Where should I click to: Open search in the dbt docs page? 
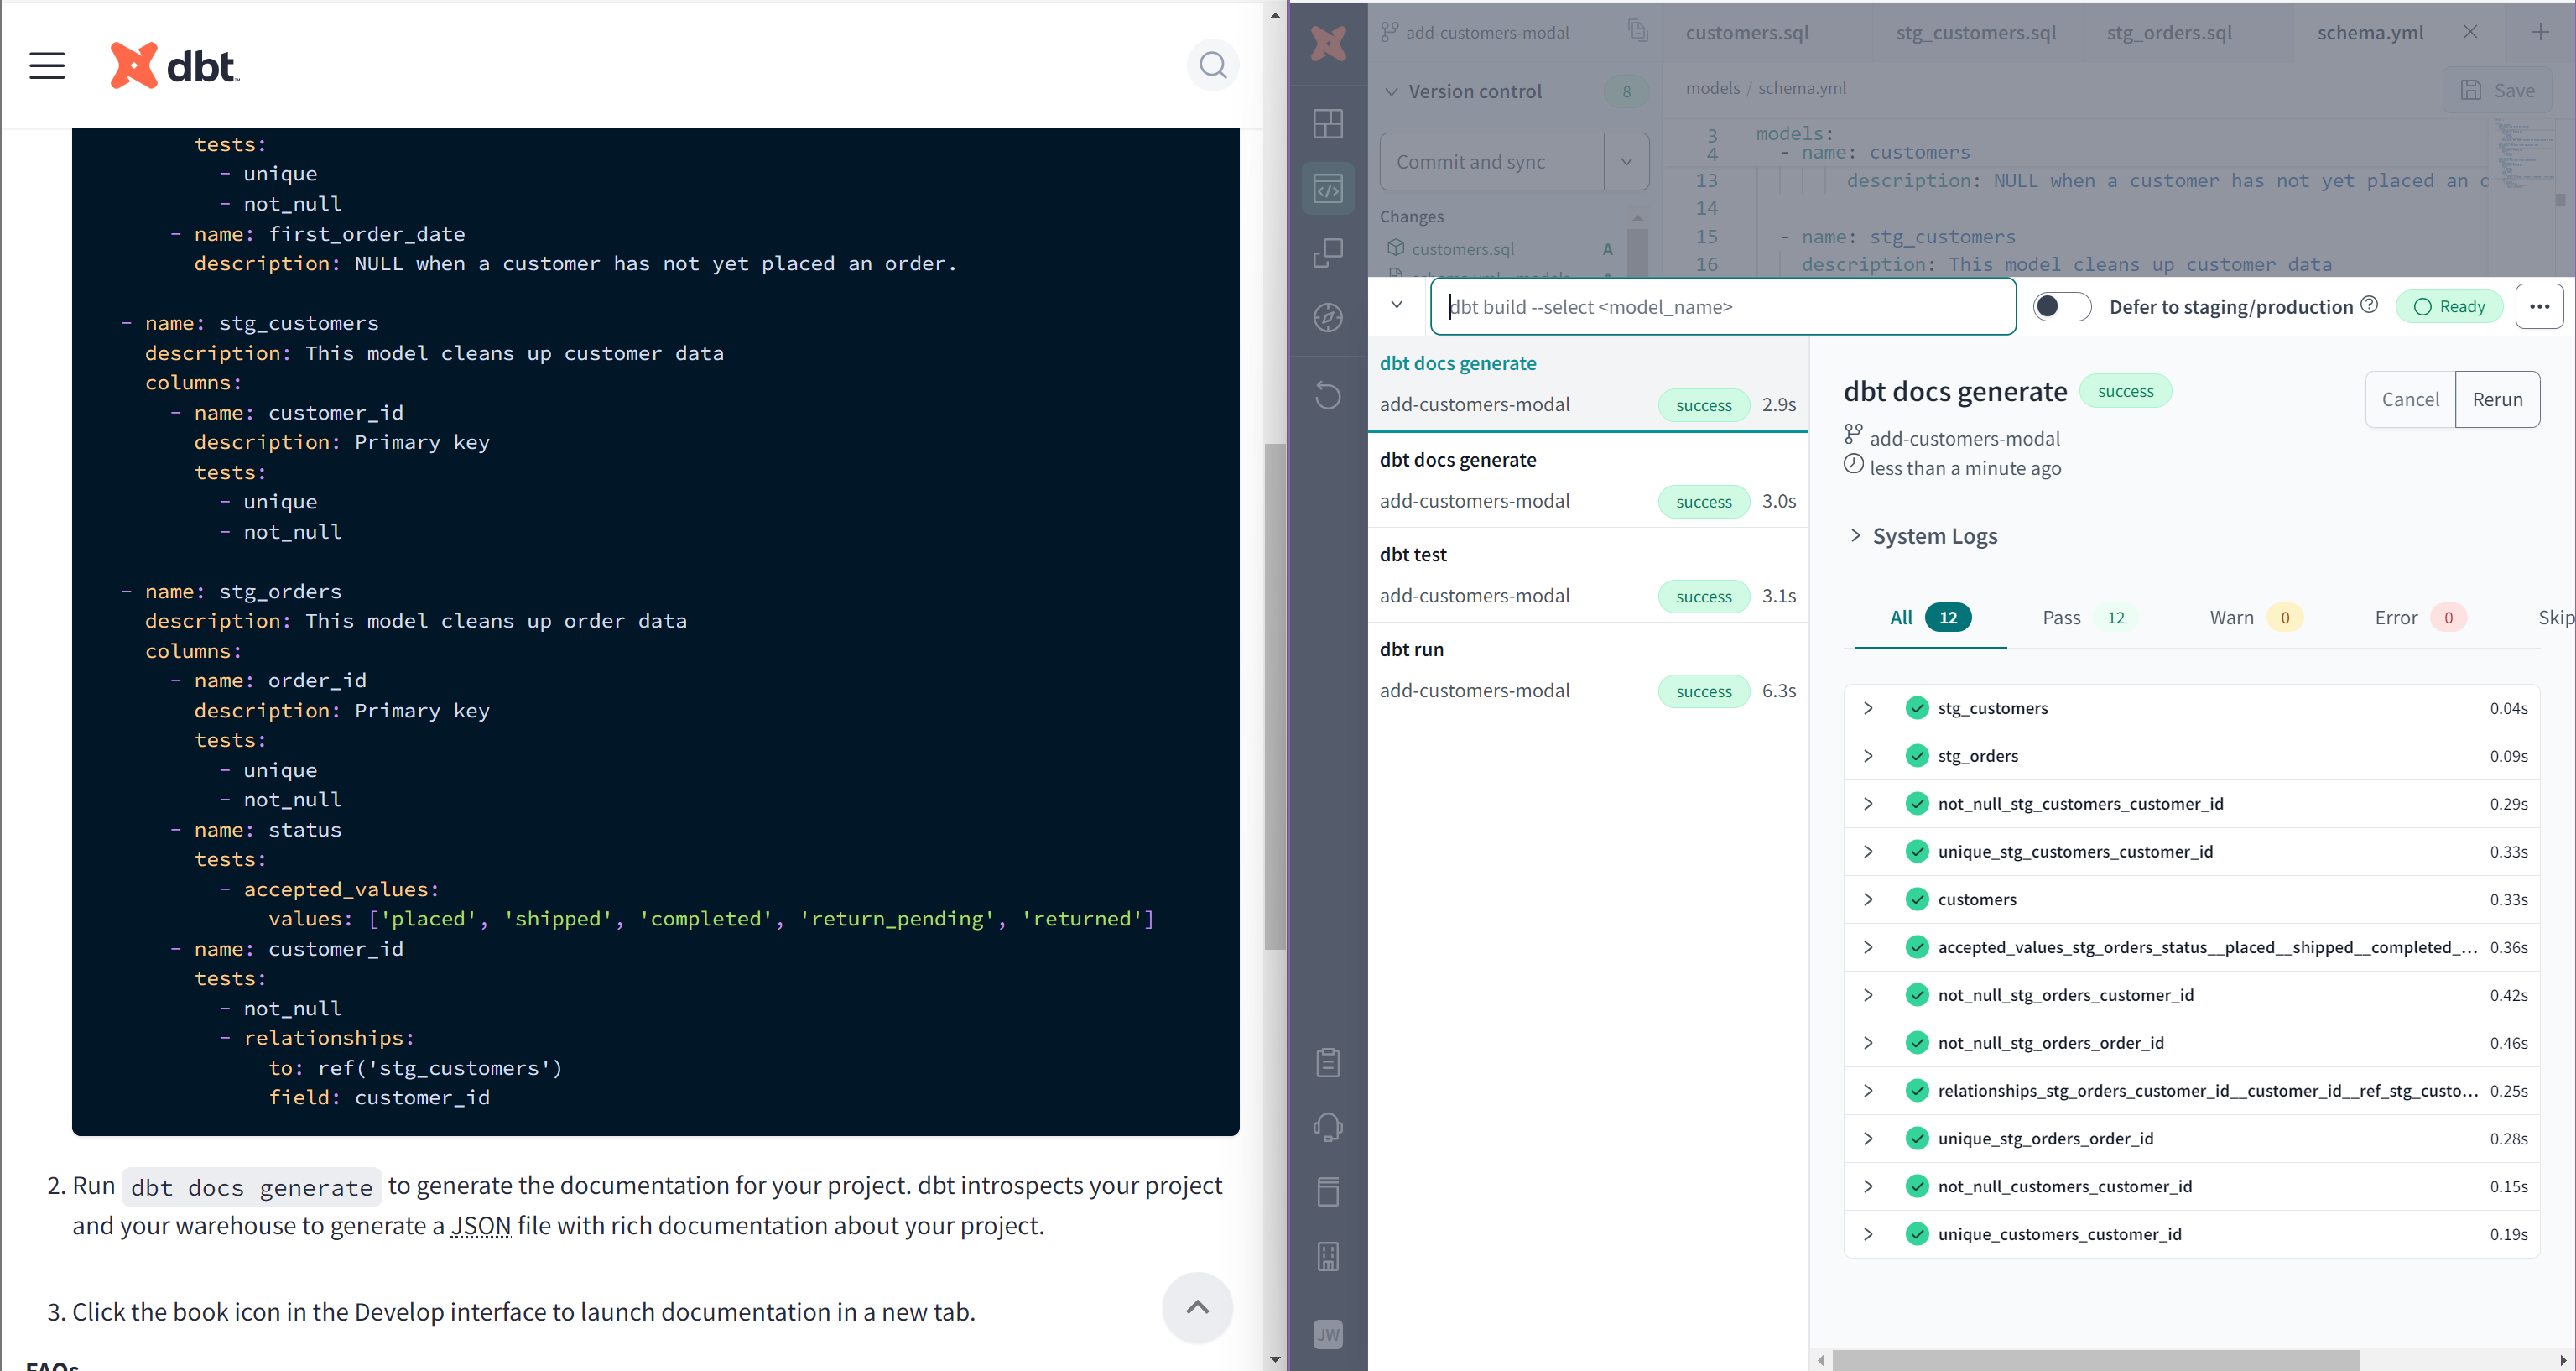coord(1212,66)
